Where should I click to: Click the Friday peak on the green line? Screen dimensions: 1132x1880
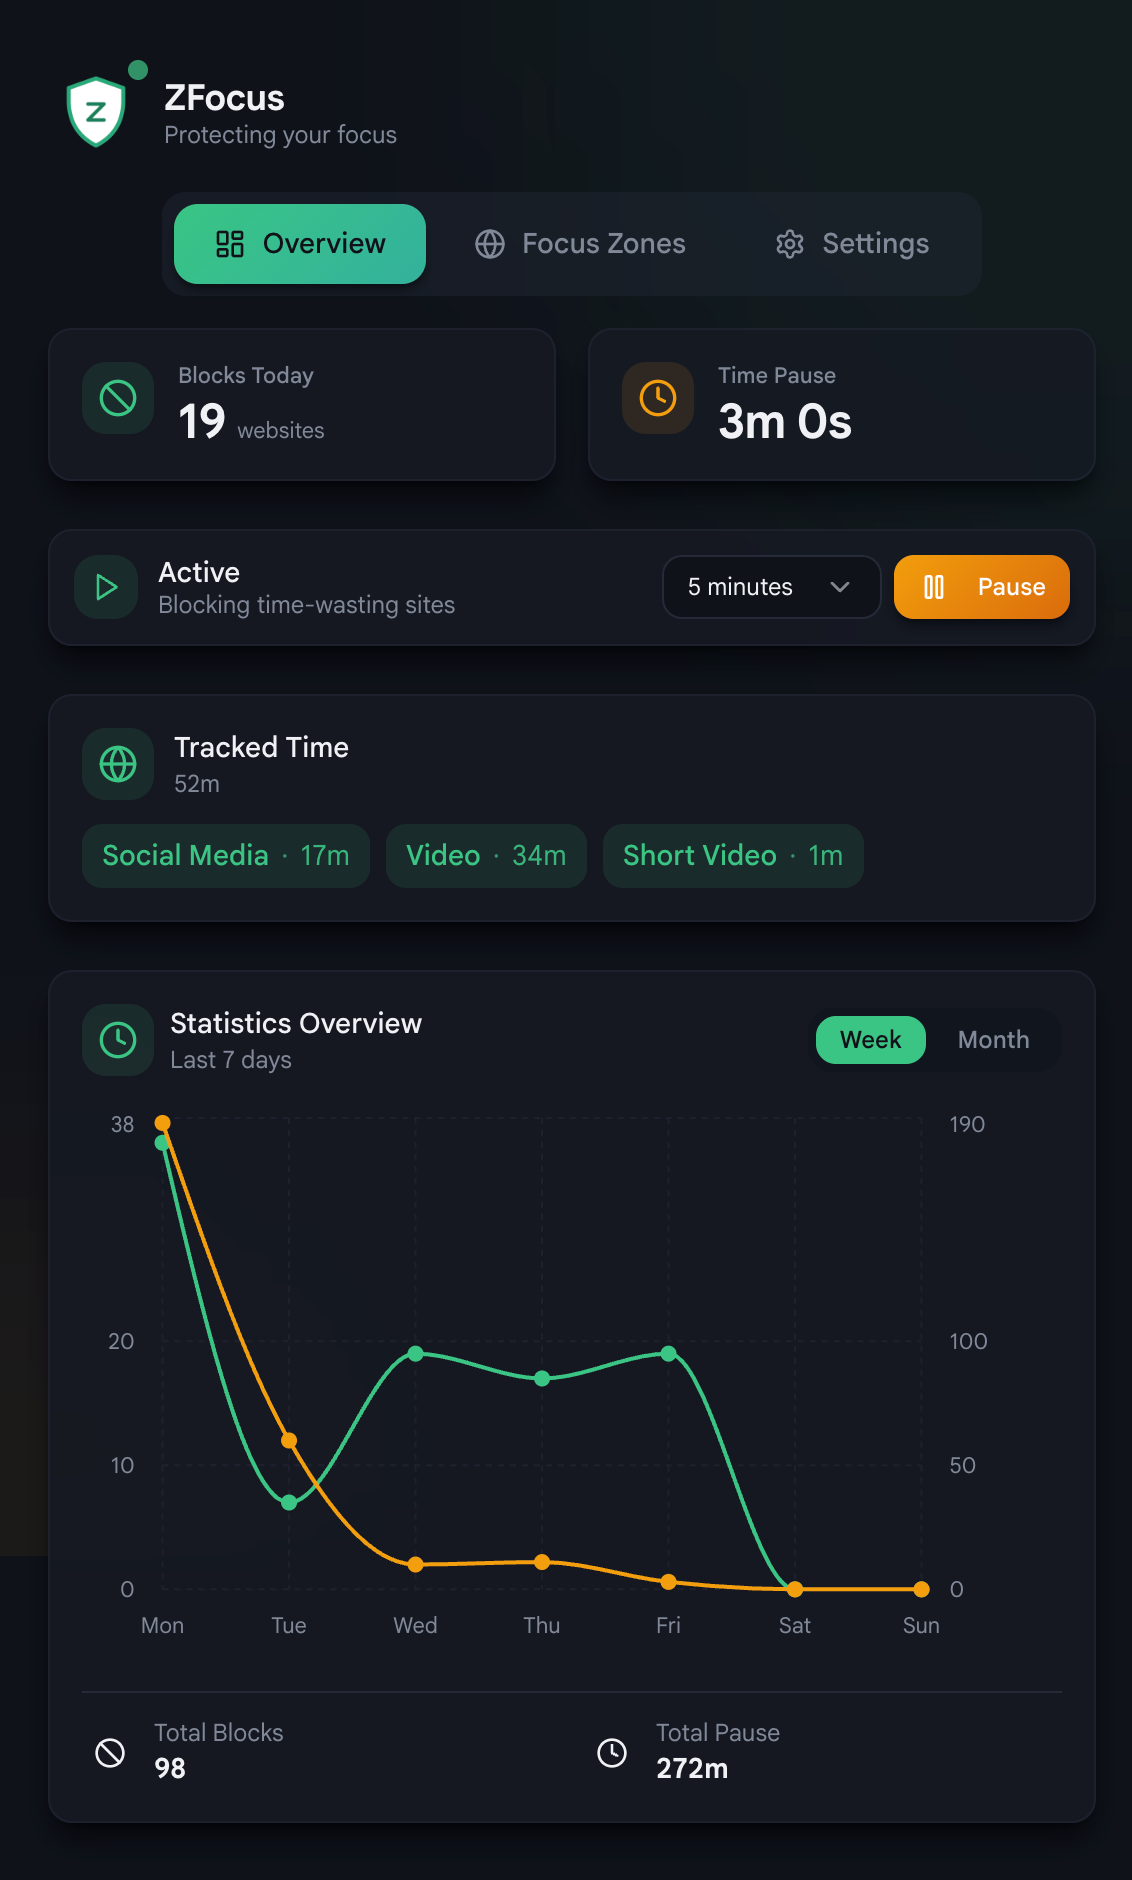point(668,1354)
